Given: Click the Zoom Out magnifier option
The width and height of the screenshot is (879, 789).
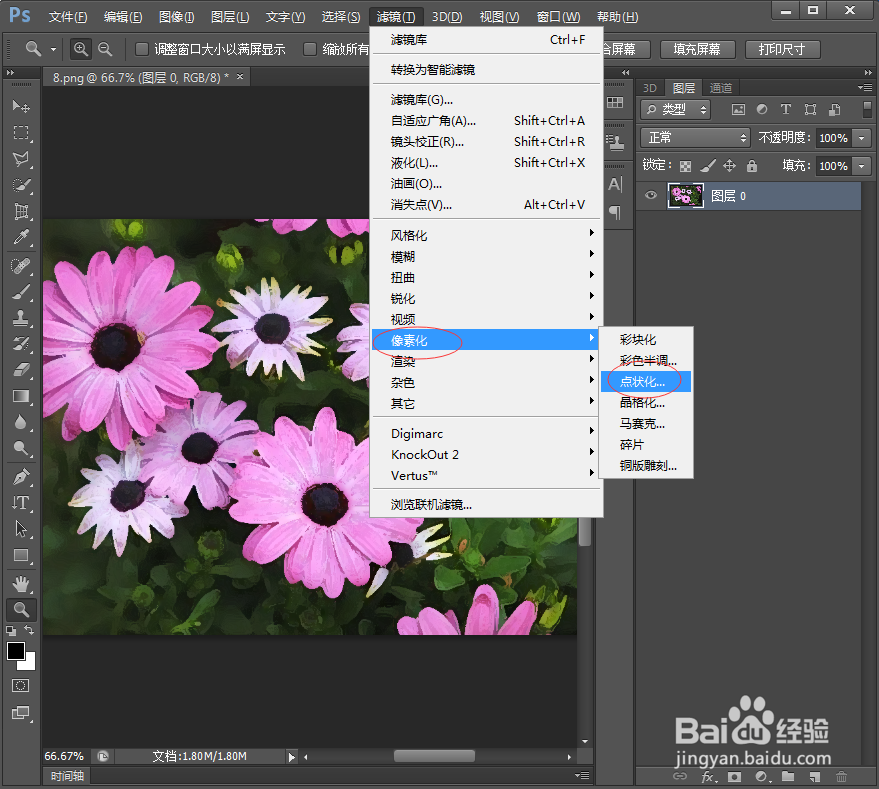Looking at the screenshot, I should [105, 49].
